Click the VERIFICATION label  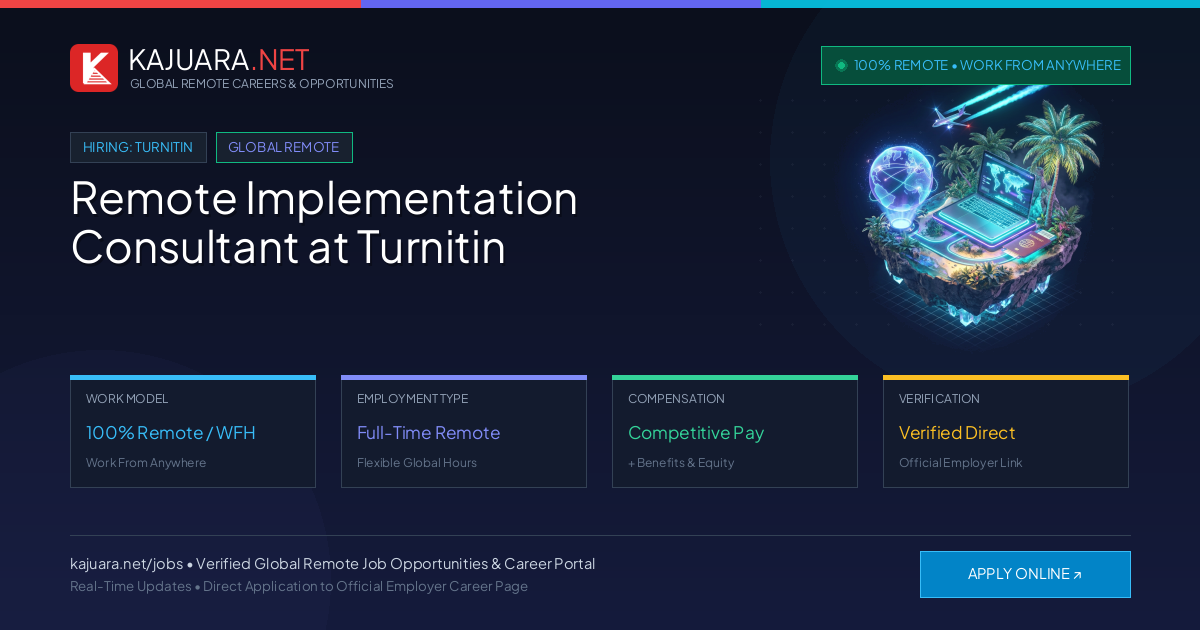(x=939, y=399)
